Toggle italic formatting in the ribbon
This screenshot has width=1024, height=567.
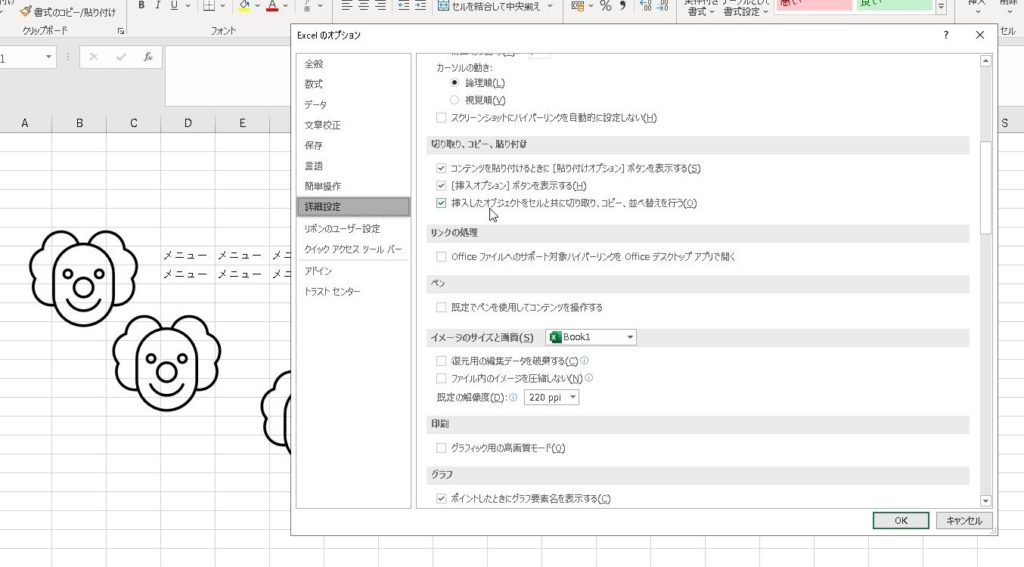[158, 5]
